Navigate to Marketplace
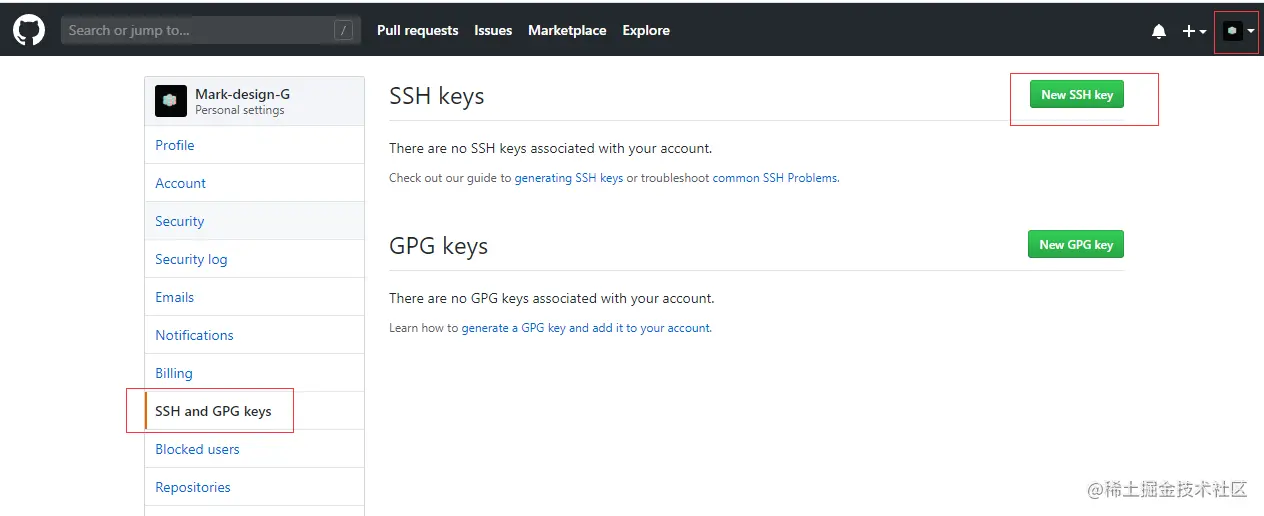 pos(567,31)
